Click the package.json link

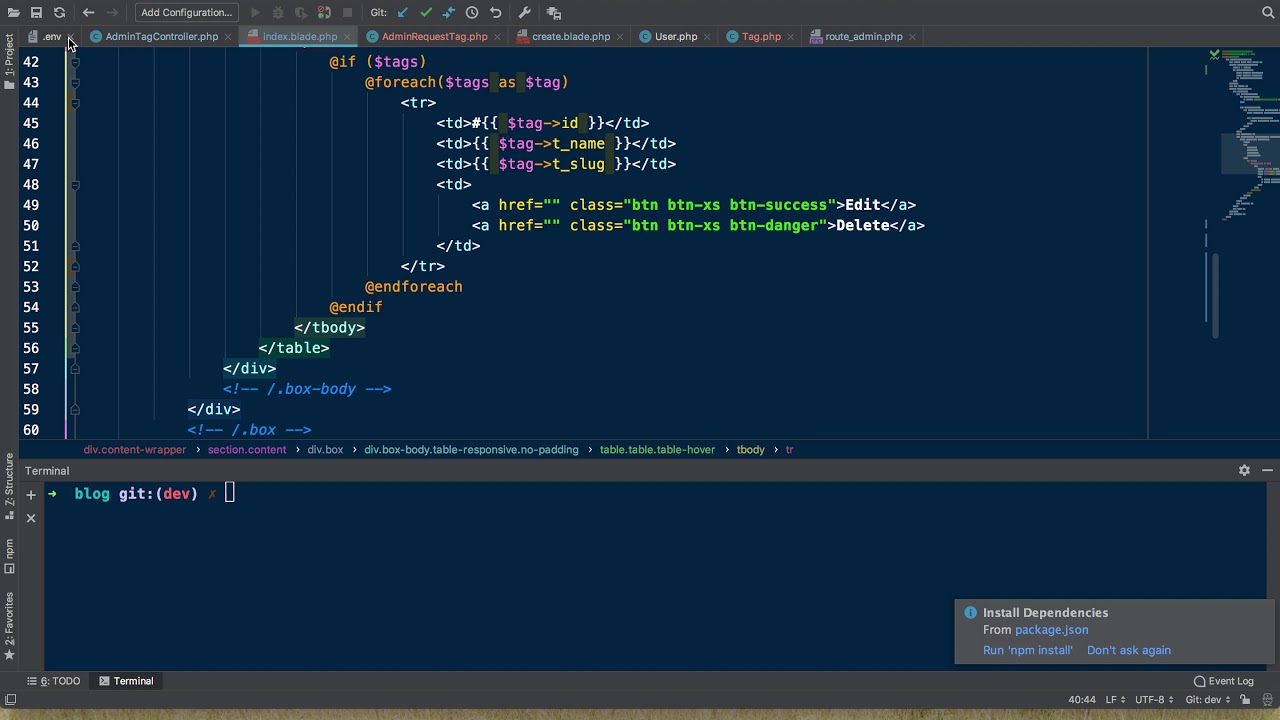click(1051, 630)
